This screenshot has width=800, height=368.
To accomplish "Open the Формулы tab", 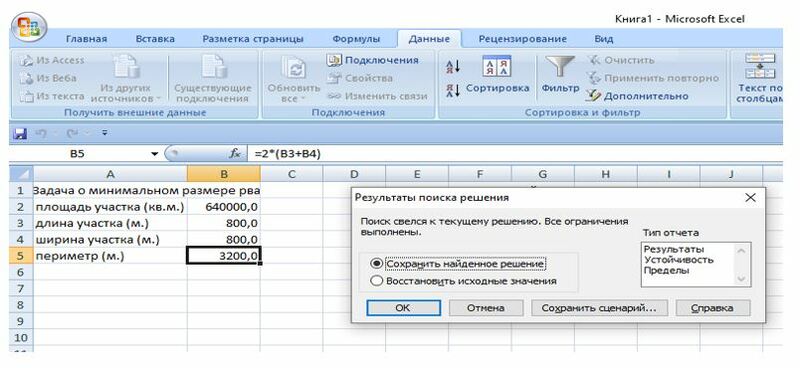I will (x=356, y=39).
